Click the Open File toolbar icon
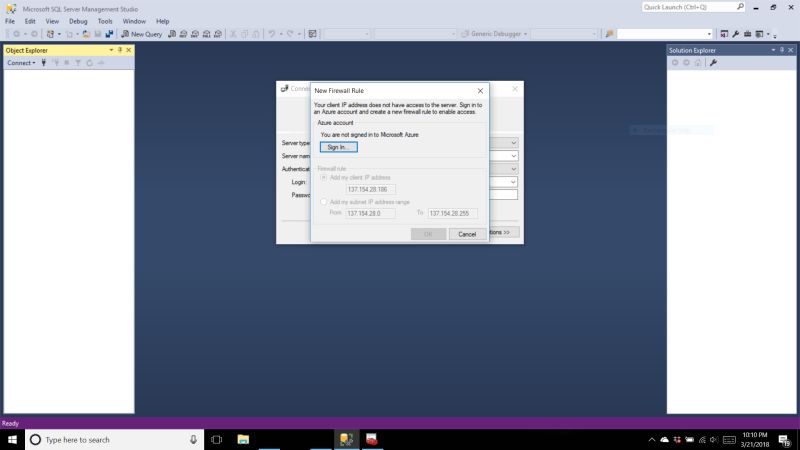Screen dimensions: 800x450 (86, 34)
